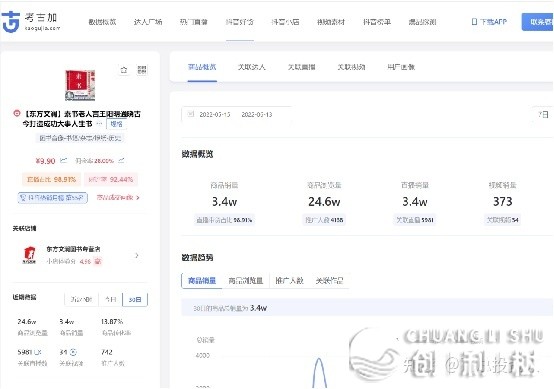This screenshot has width=554, height=389.
Task: Switch to the 商品概览 tab
Action: (x=202, y=67)
